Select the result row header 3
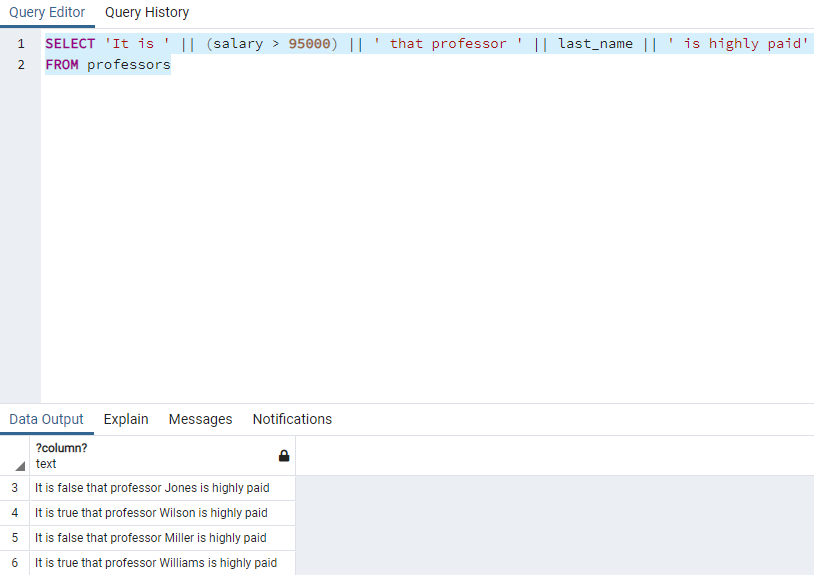The width and height of the screenshot is (814, 576). click(x=15, y=488)
